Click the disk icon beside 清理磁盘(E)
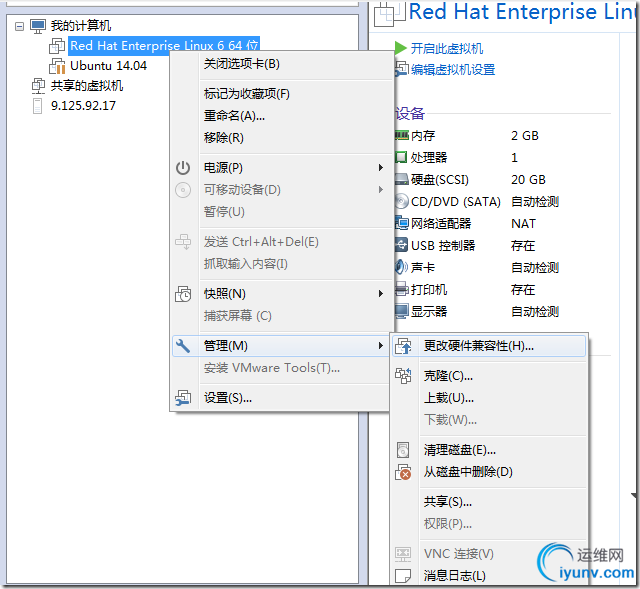The height and width of the screenshot is (589, 640). point(403,450)
